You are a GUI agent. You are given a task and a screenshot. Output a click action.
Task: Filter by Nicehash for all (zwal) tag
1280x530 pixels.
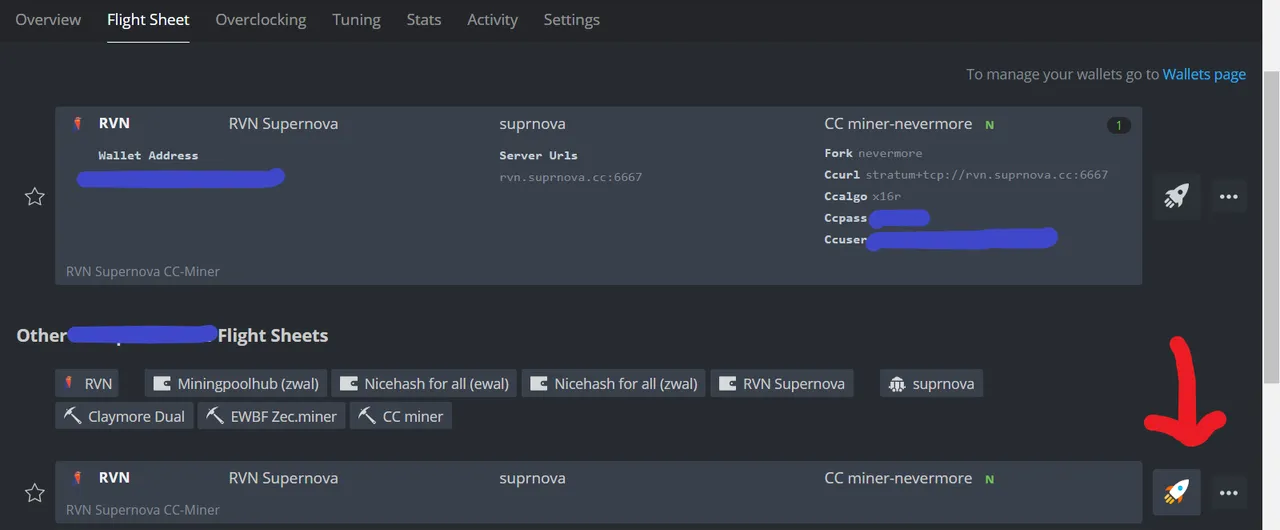click(x=614, y=384)
